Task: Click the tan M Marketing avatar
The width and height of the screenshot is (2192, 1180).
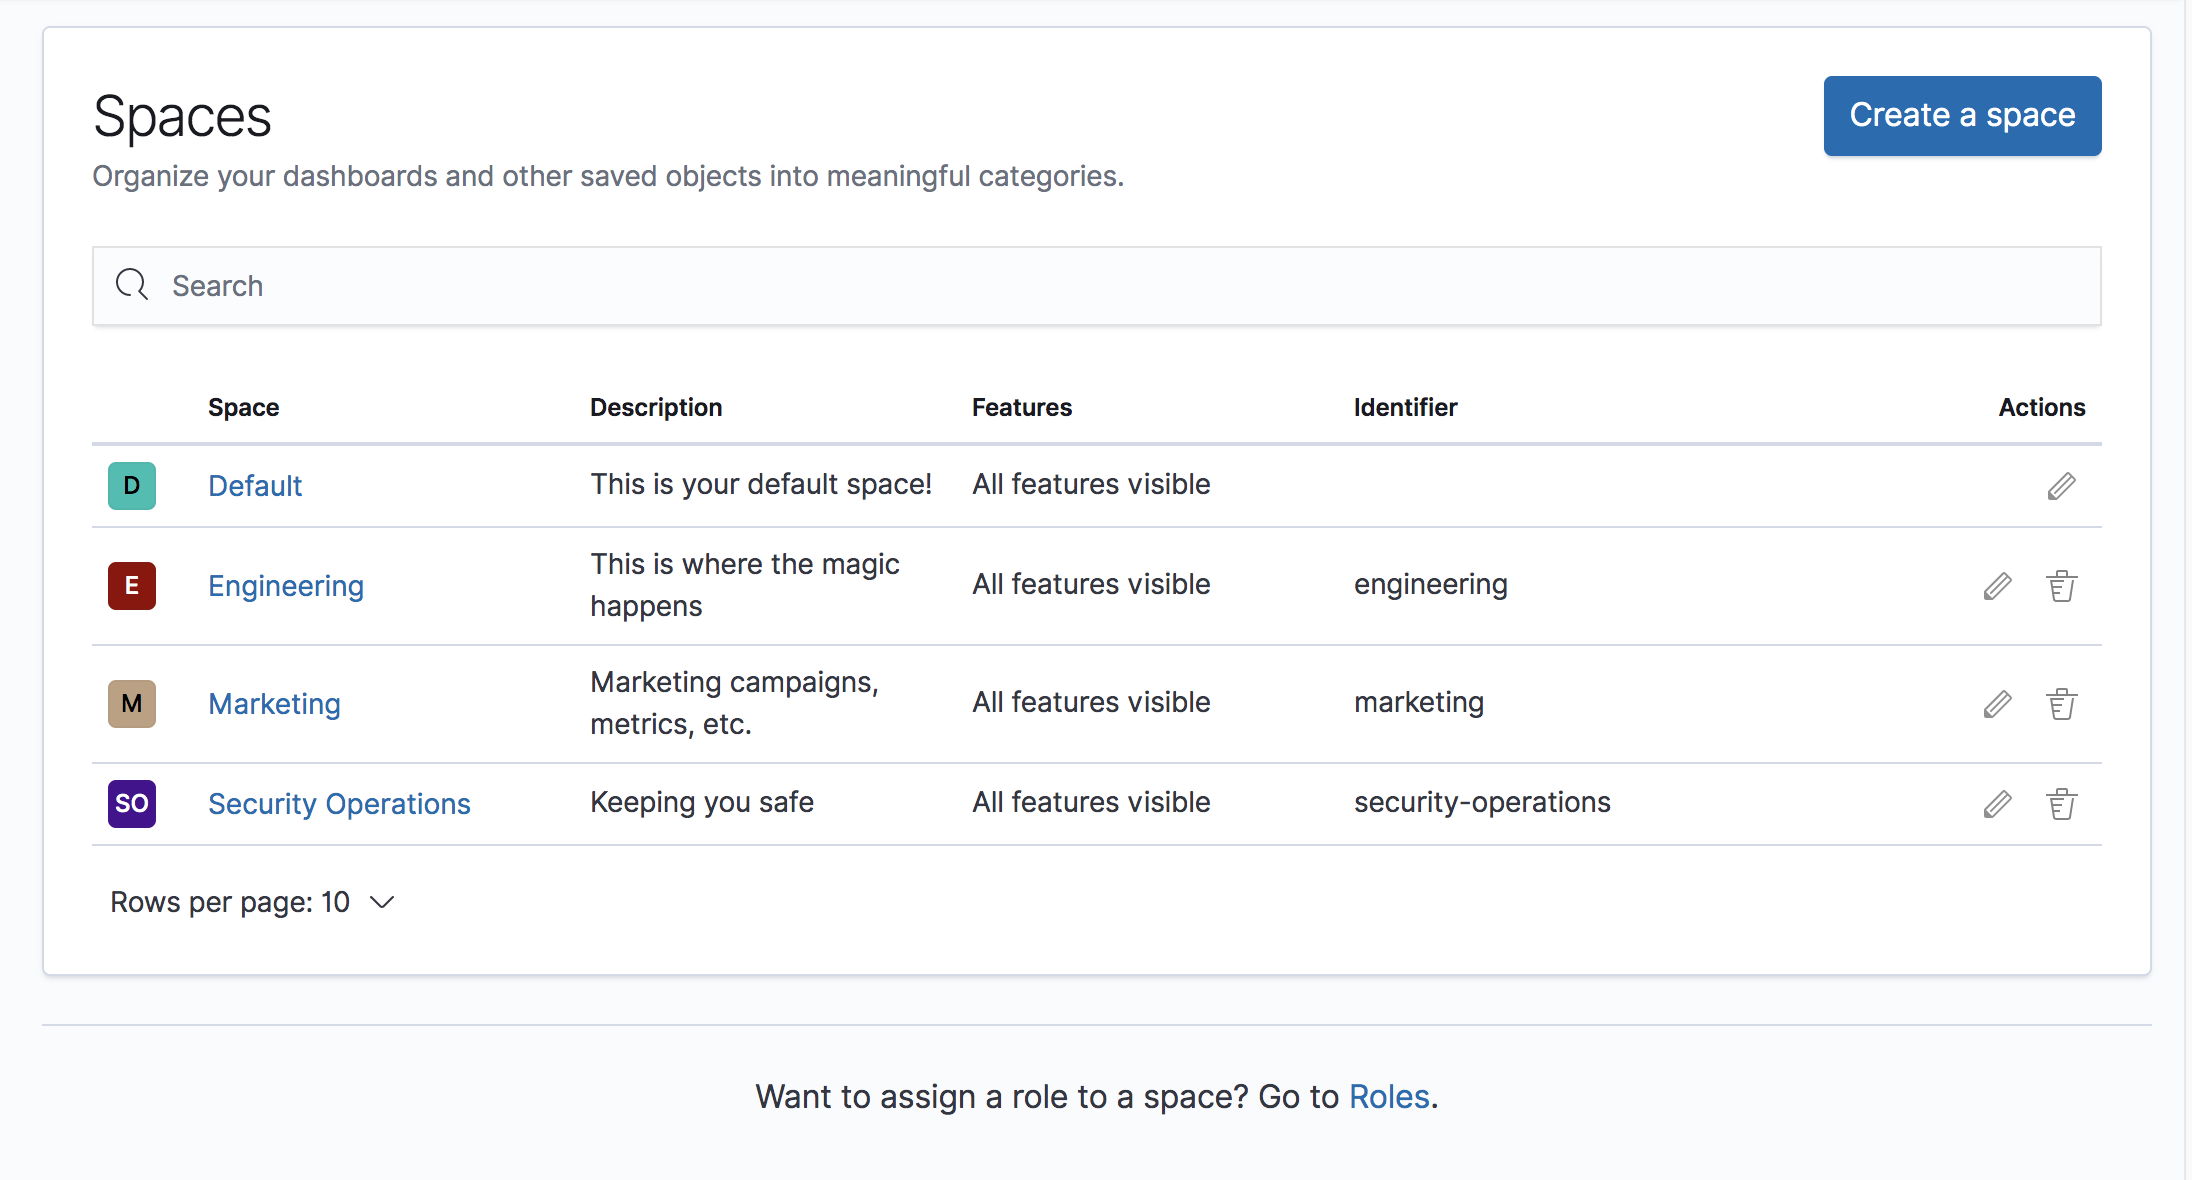Action: click(x=132, y=704)
